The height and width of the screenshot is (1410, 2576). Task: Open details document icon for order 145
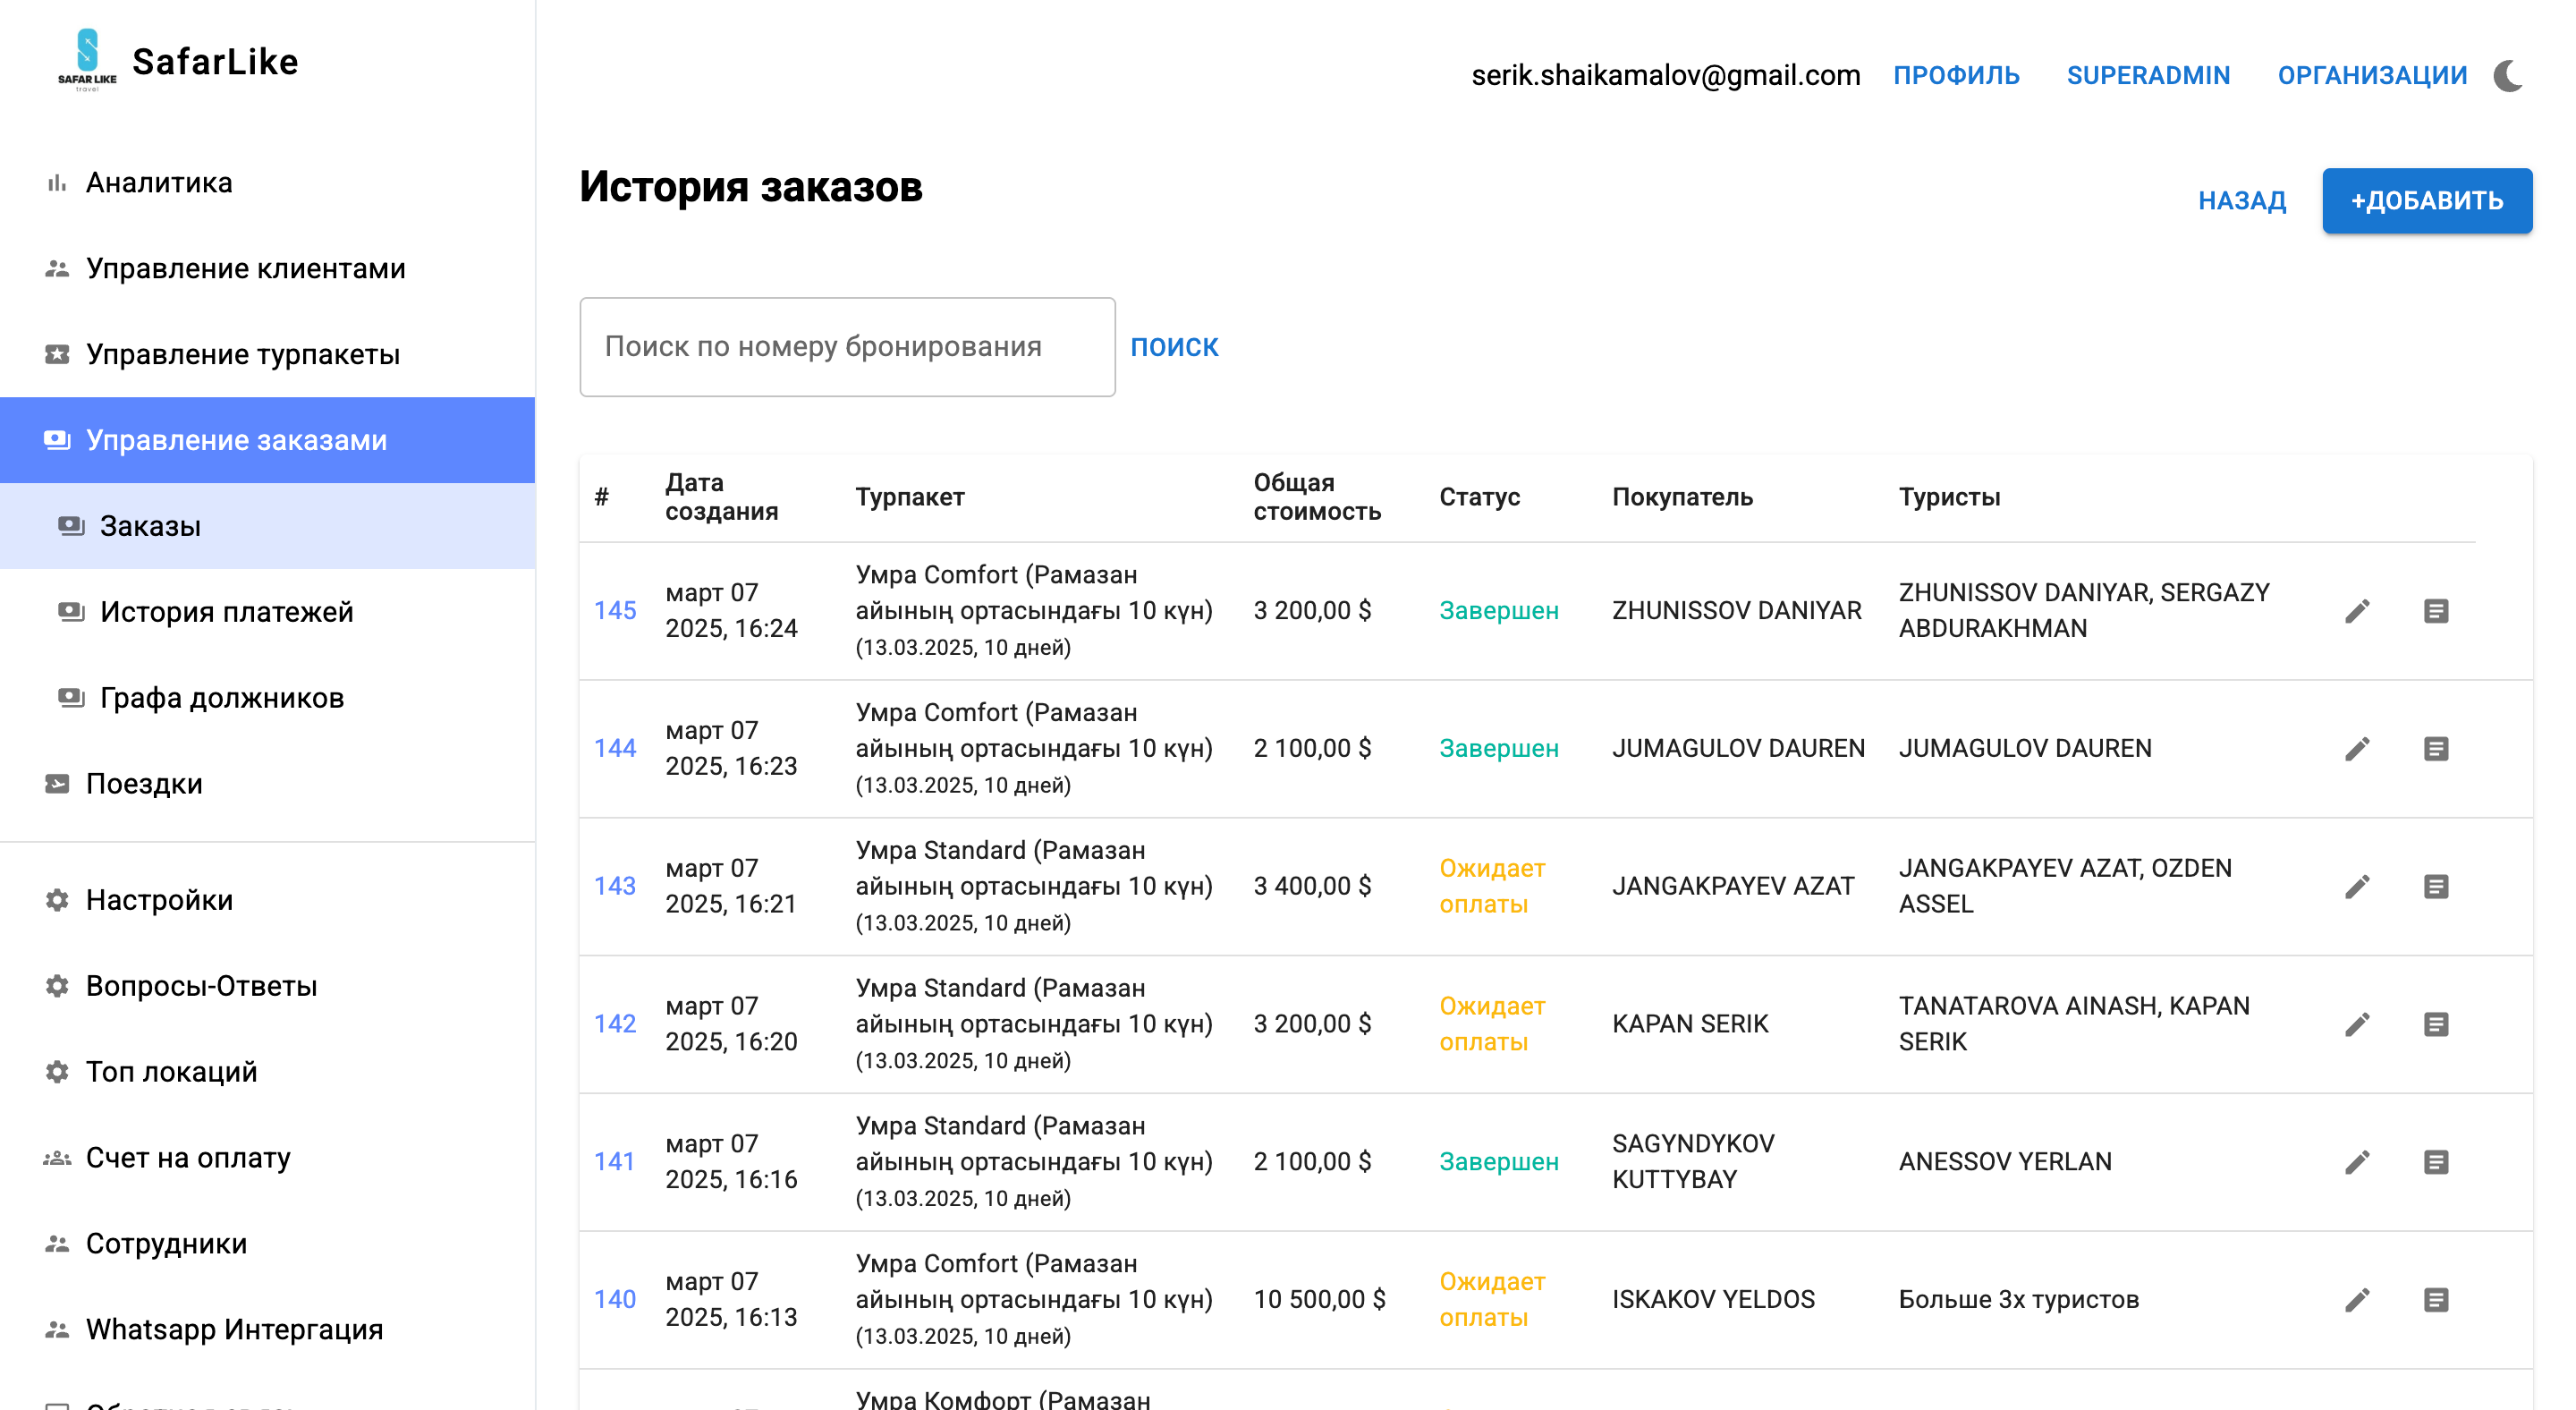pos(2436,611)
